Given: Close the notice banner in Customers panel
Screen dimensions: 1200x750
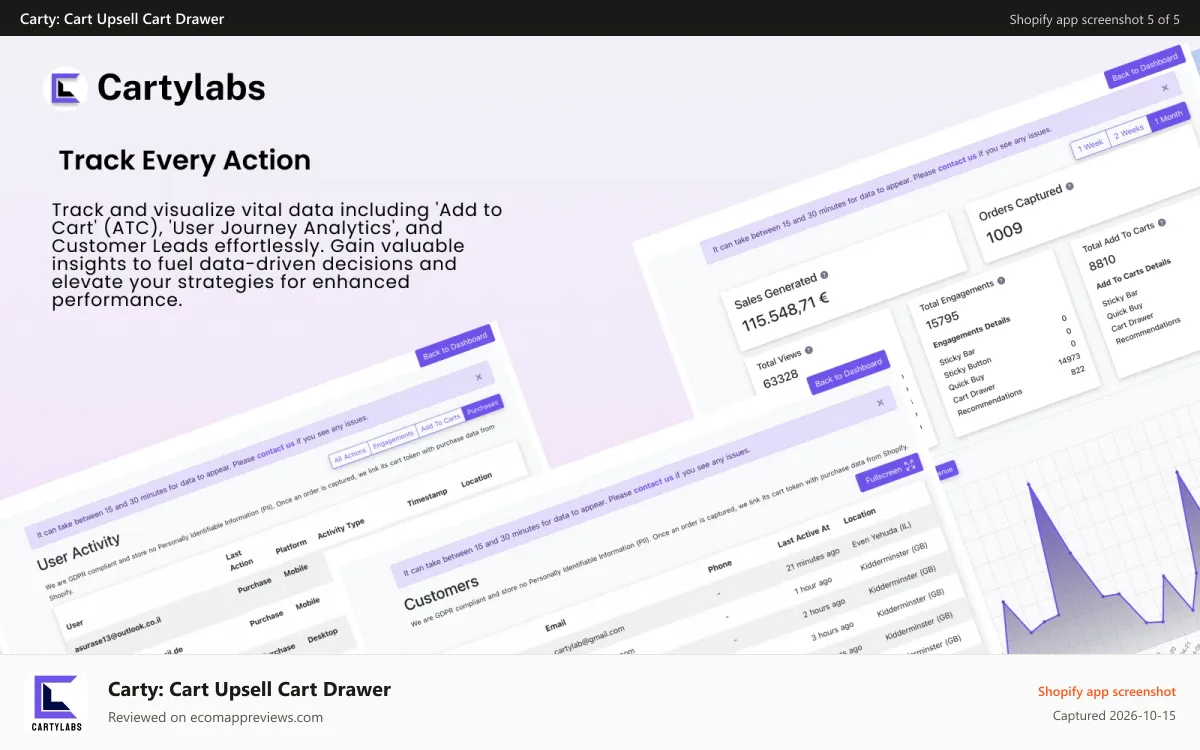Looking at the screenshot, I should (880, 403).
